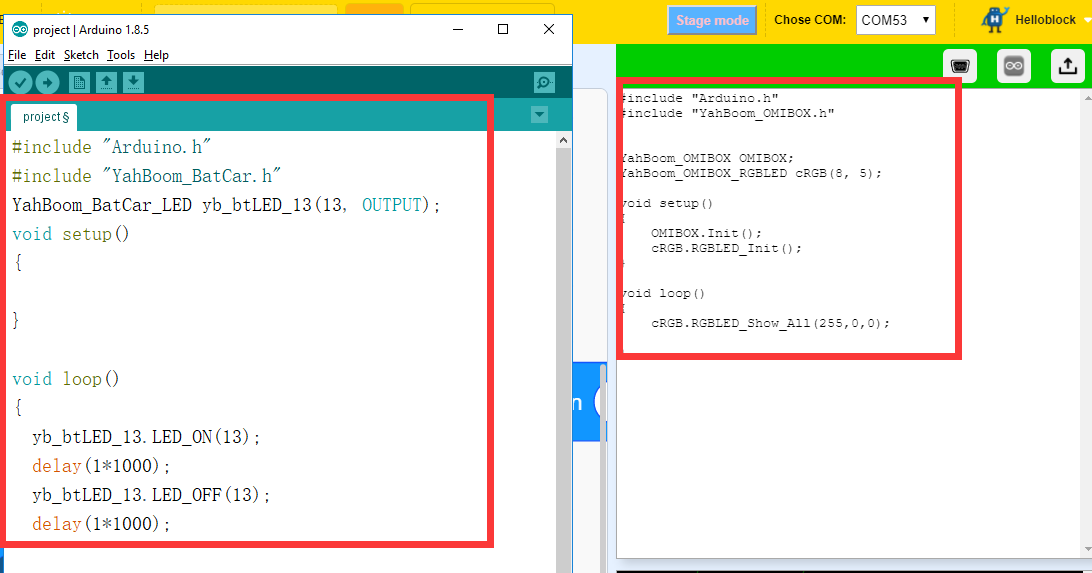
Task: Click the line yb_btLED_13.LED_ON(13);
Action: click(x=146, y=437)
